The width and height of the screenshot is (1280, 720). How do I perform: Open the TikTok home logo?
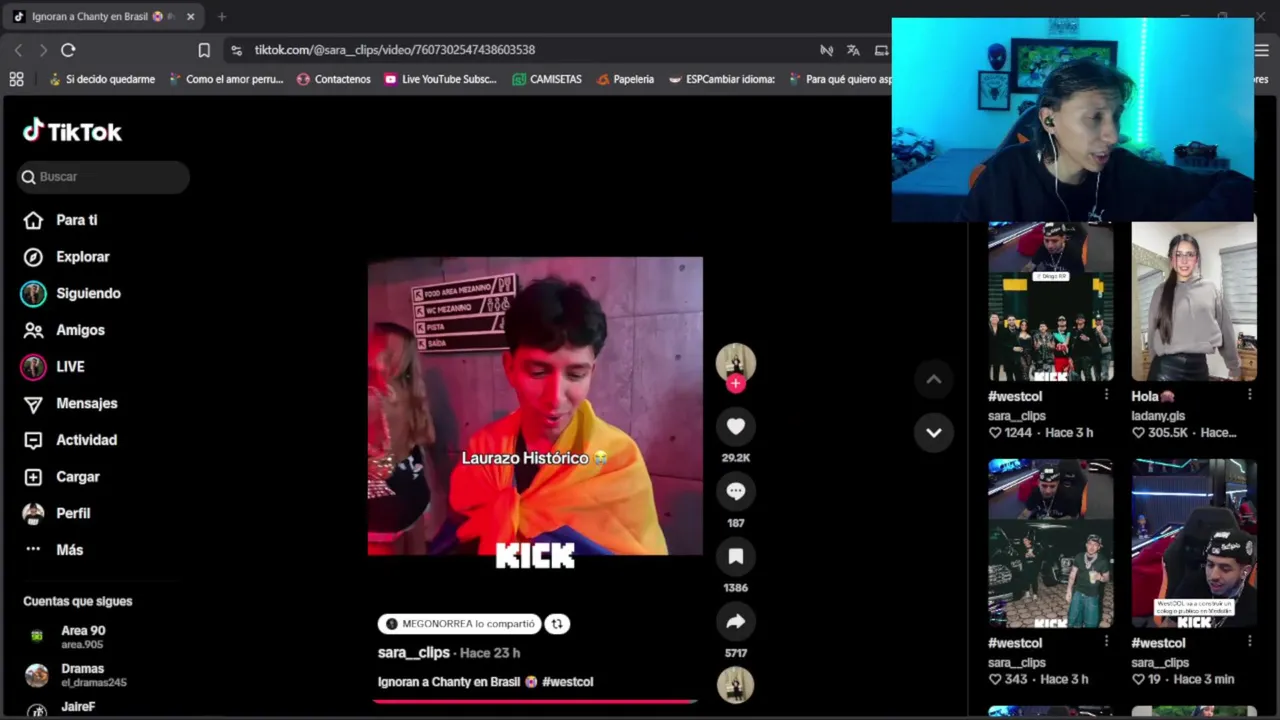click(x=72, y=131)
